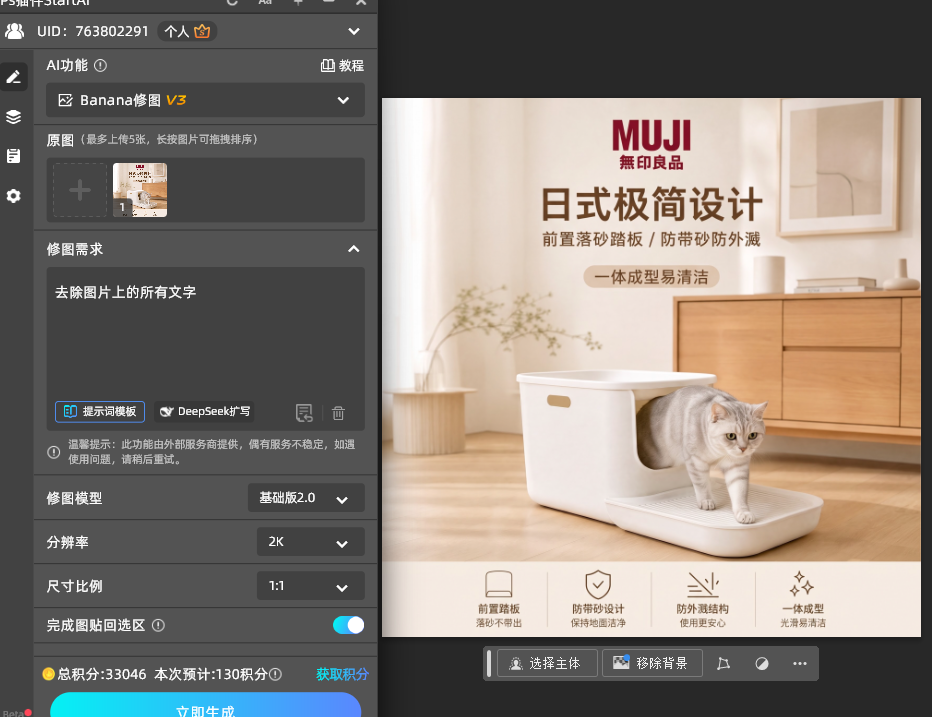Click the saved prompts list icon

click(304, 413)
